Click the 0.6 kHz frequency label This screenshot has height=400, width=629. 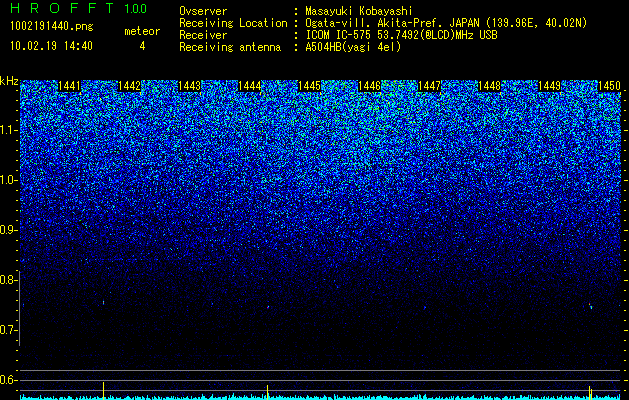tap(8, 380)
